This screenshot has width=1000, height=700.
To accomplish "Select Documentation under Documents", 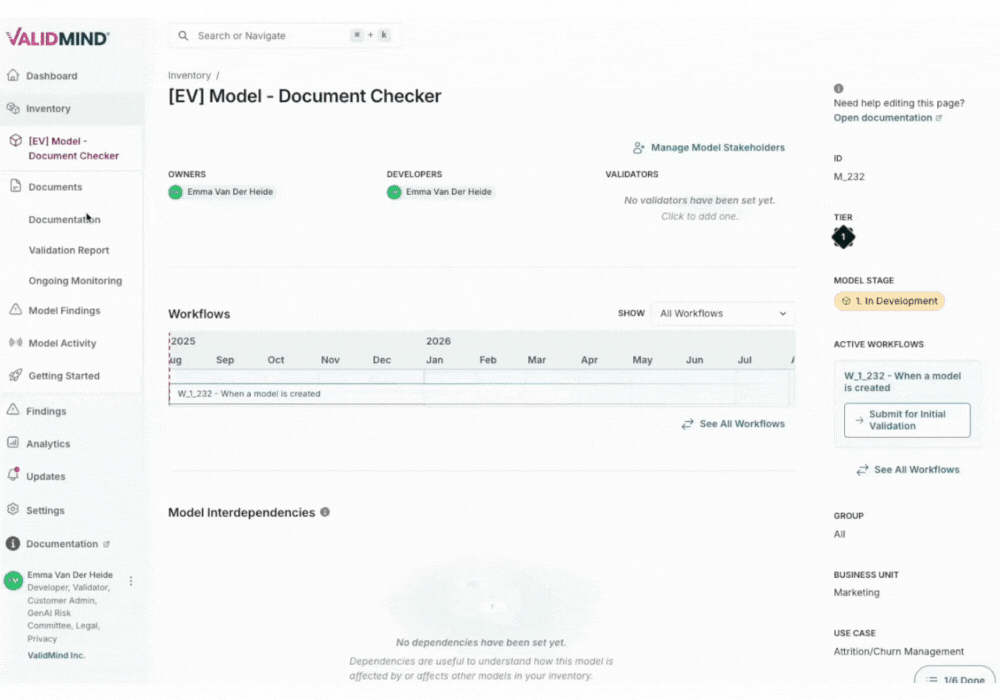I will point(64,219).
